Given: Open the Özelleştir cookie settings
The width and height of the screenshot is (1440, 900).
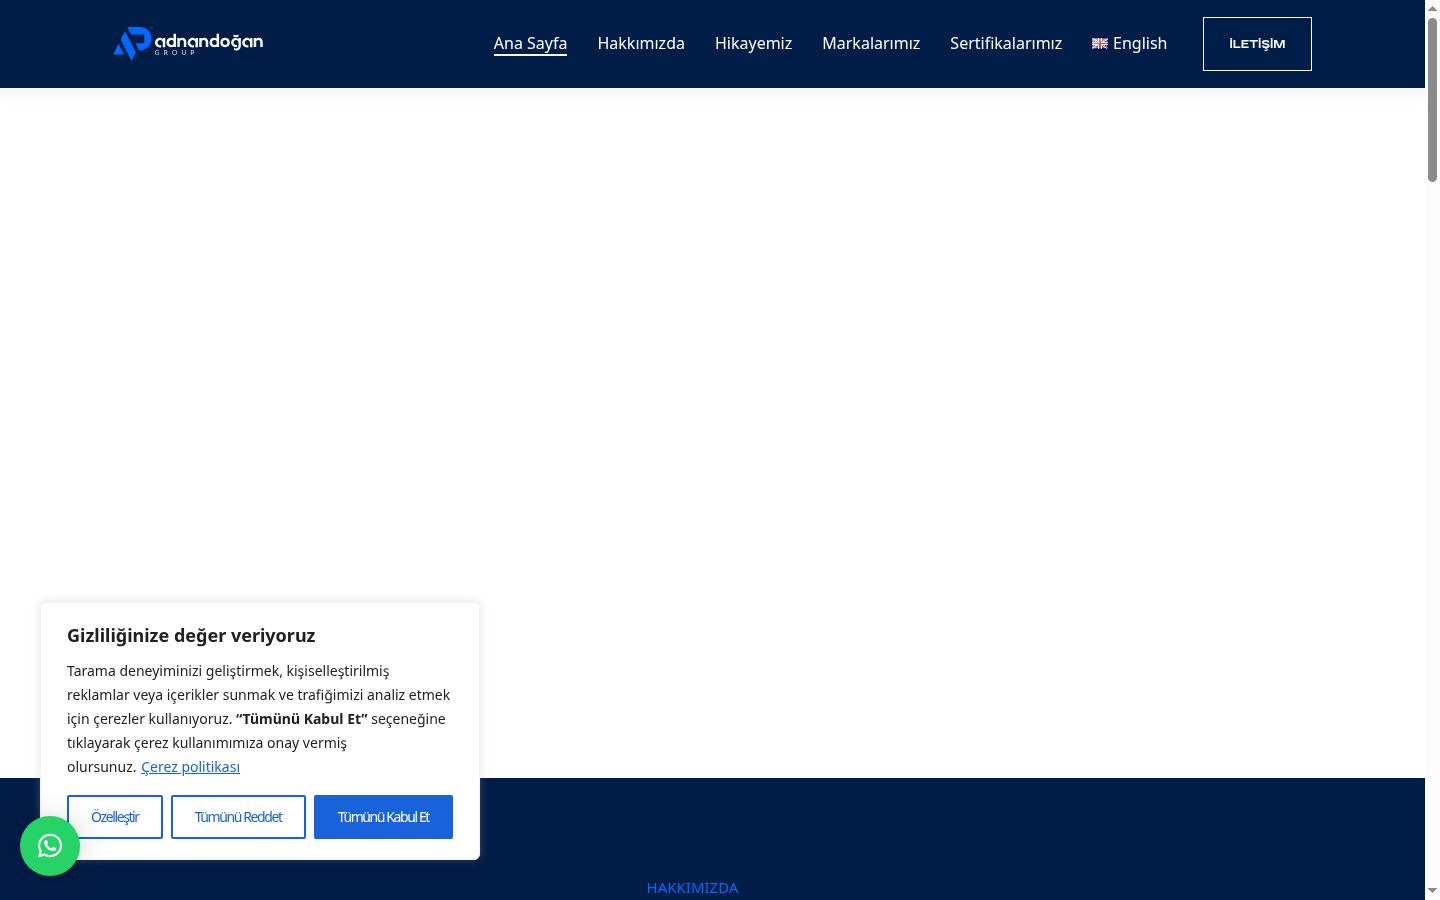Looking at the screenshot, I should [x=115, y=817].
